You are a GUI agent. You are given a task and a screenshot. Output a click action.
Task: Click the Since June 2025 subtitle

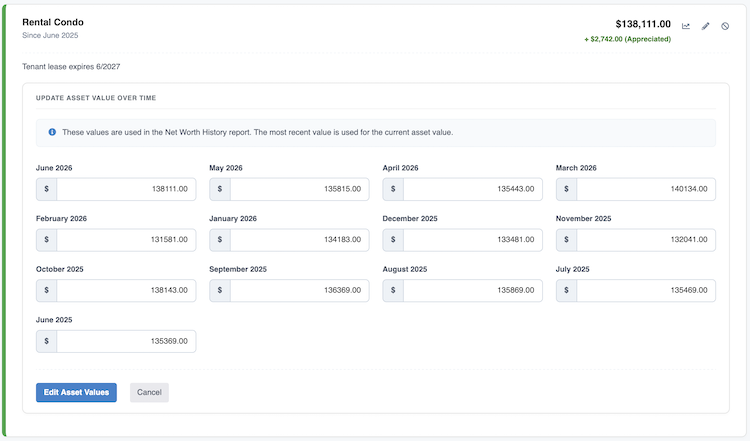[x=50, y=35]
